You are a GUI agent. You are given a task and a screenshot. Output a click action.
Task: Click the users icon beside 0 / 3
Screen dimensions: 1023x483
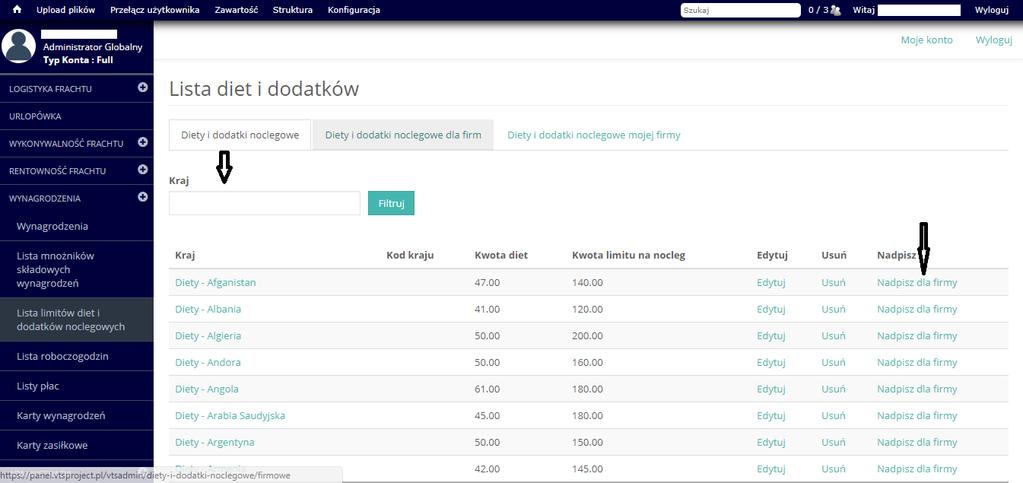(835, 10)
